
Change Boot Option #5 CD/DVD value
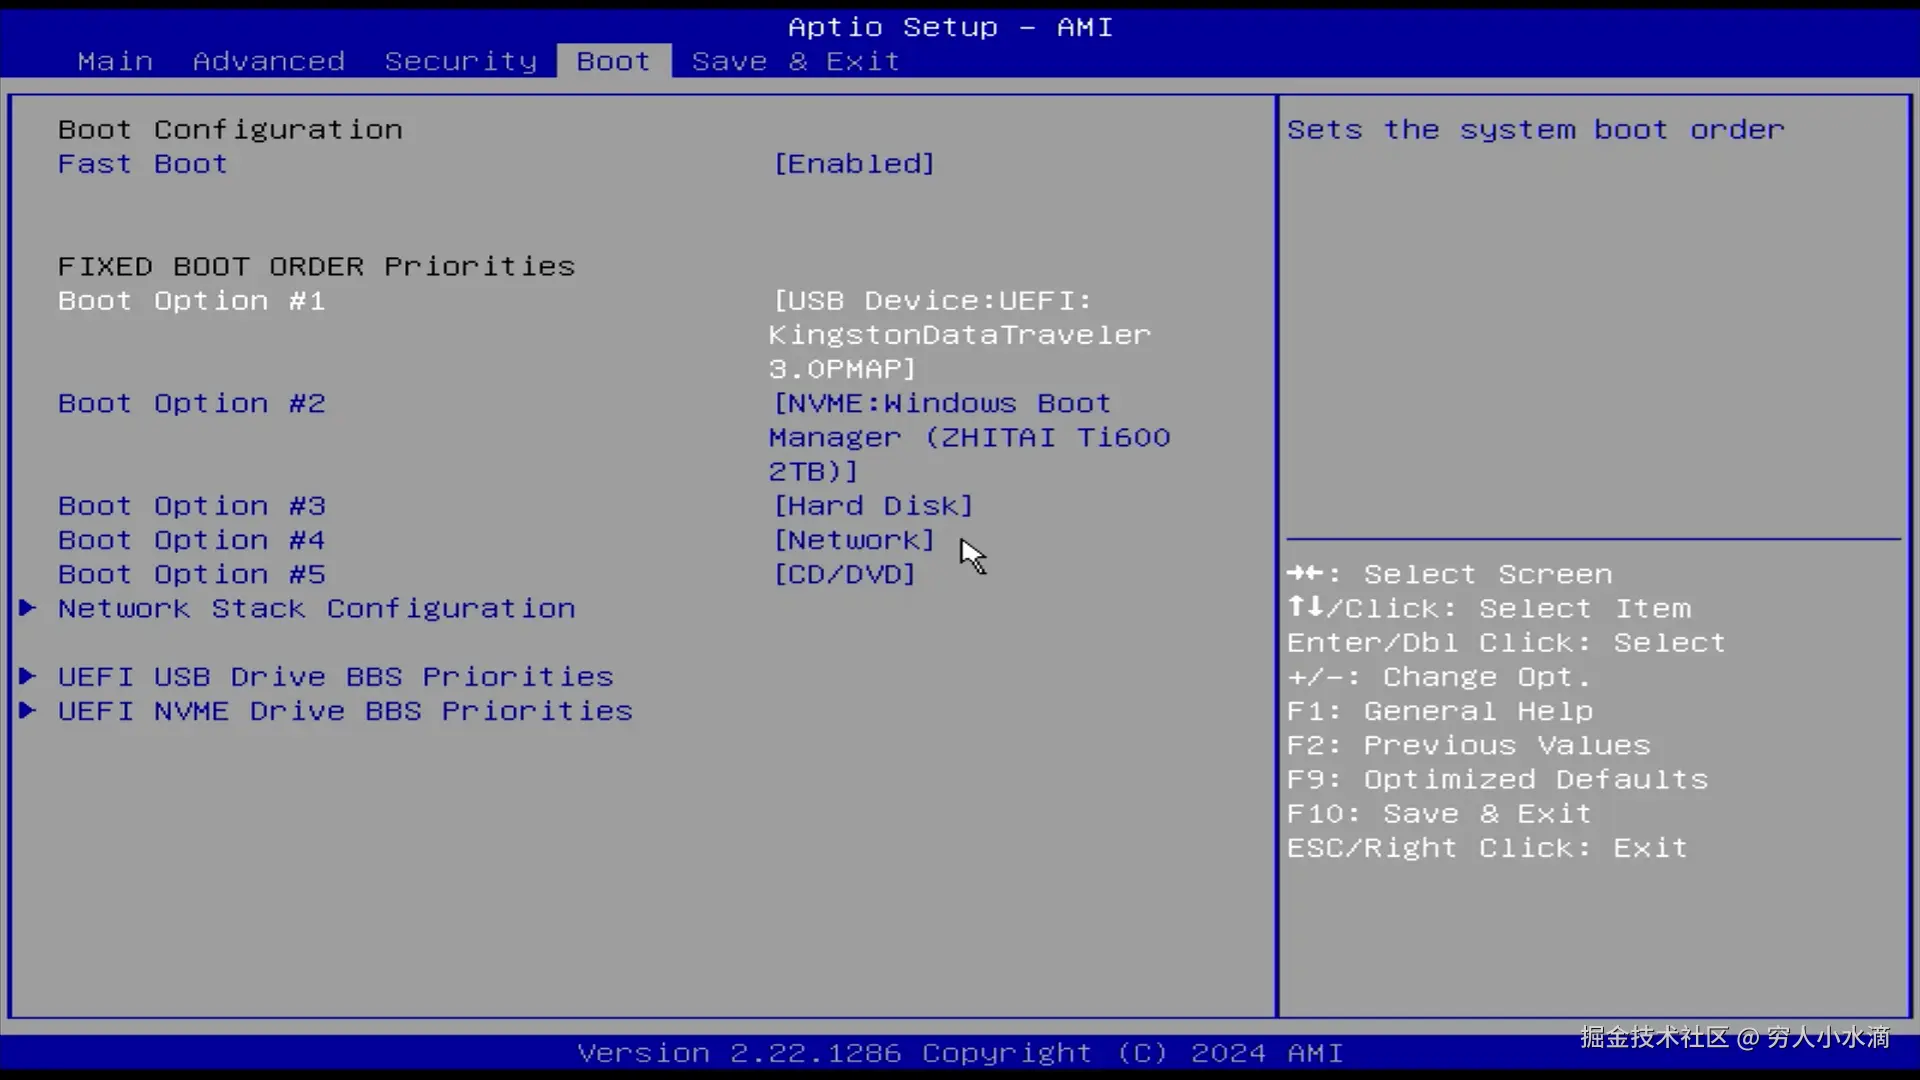coord(844,574)
